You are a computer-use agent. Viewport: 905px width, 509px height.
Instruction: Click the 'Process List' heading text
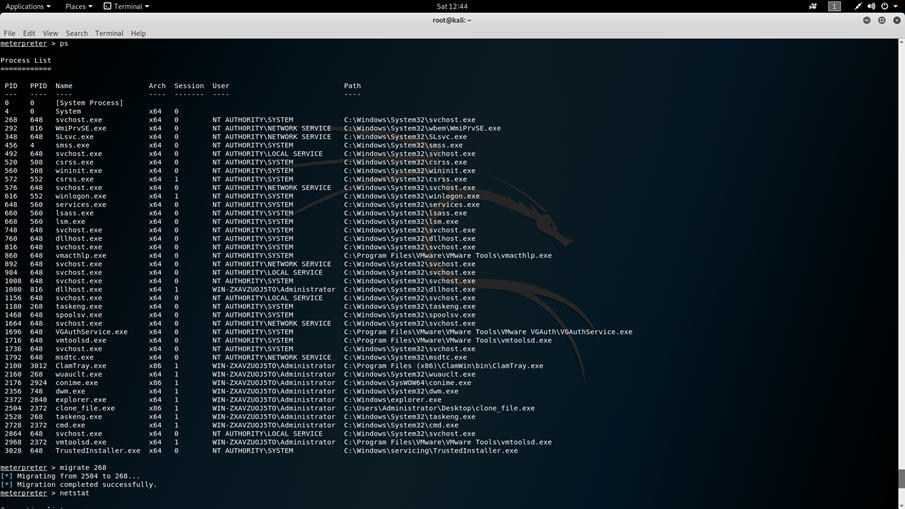tap(25, 60)
